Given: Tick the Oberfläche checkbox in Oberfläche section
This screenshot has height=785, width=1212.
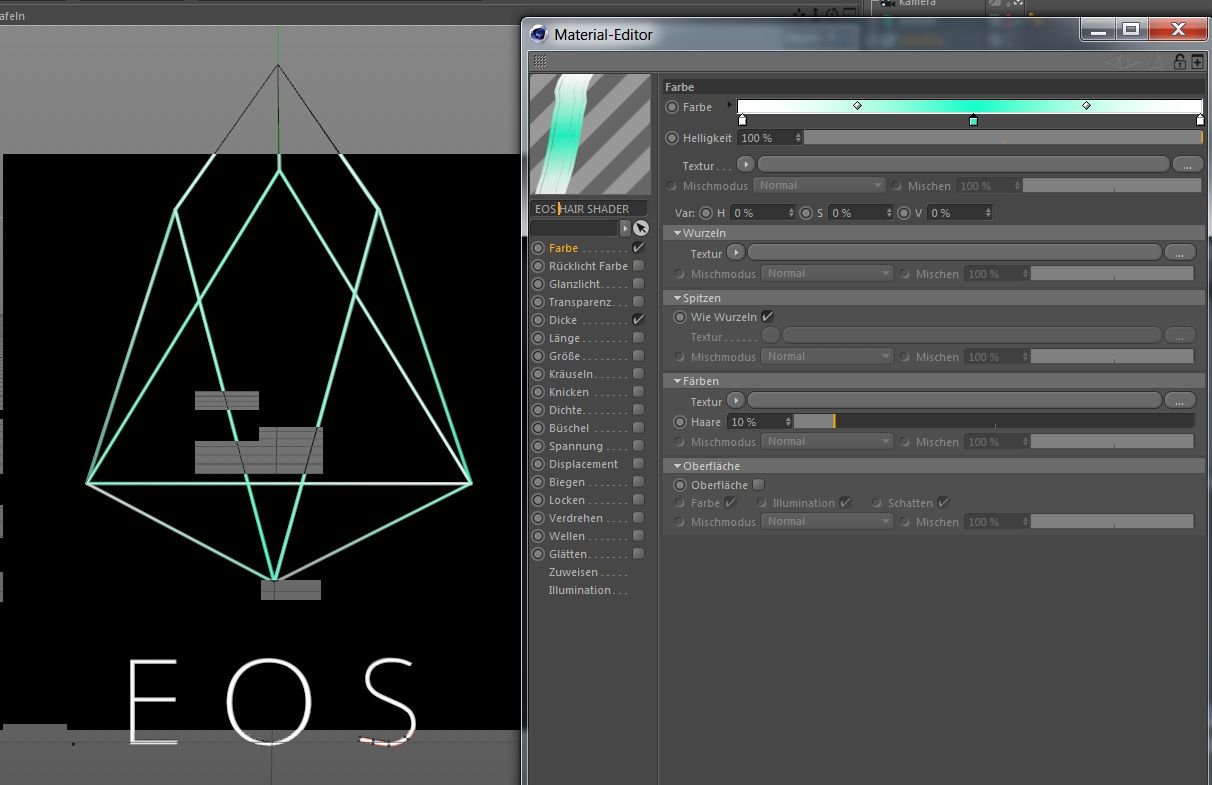Looking at the screenshot, I should coord(758,485).
